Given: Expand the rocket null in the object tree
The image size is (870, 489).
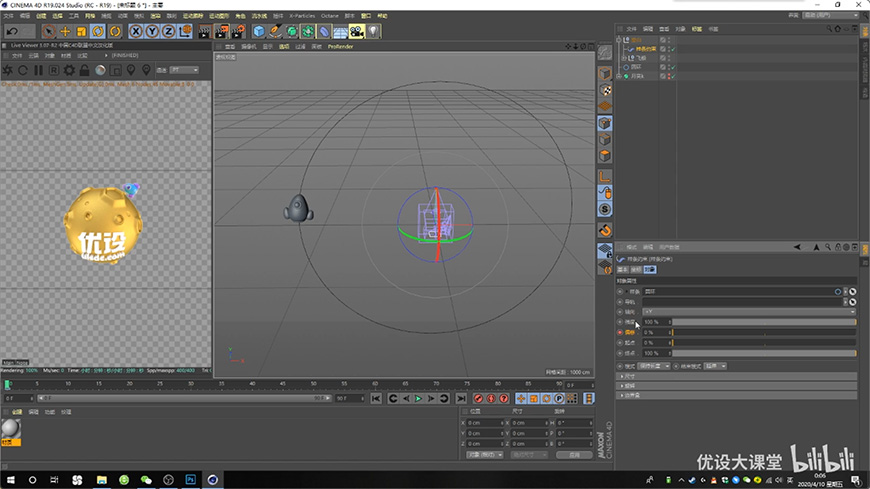Looking at the screenshot, I should pos(624,58).
